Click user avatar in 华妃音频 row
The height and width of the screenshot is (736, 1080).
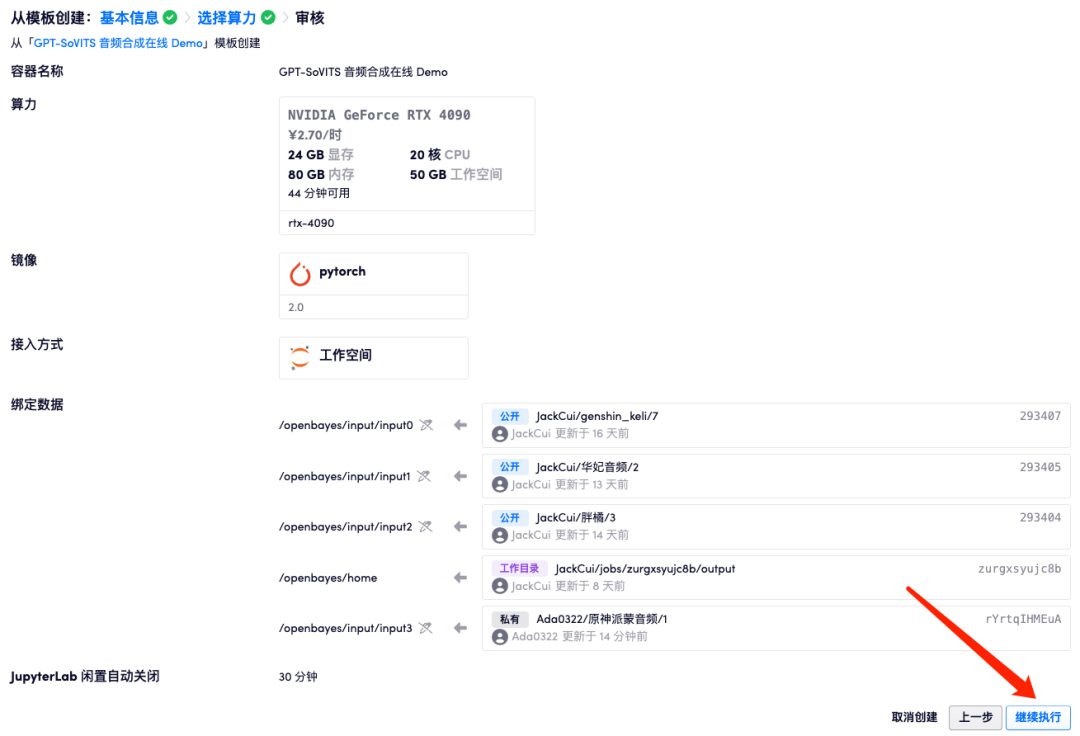coord(500,485)
